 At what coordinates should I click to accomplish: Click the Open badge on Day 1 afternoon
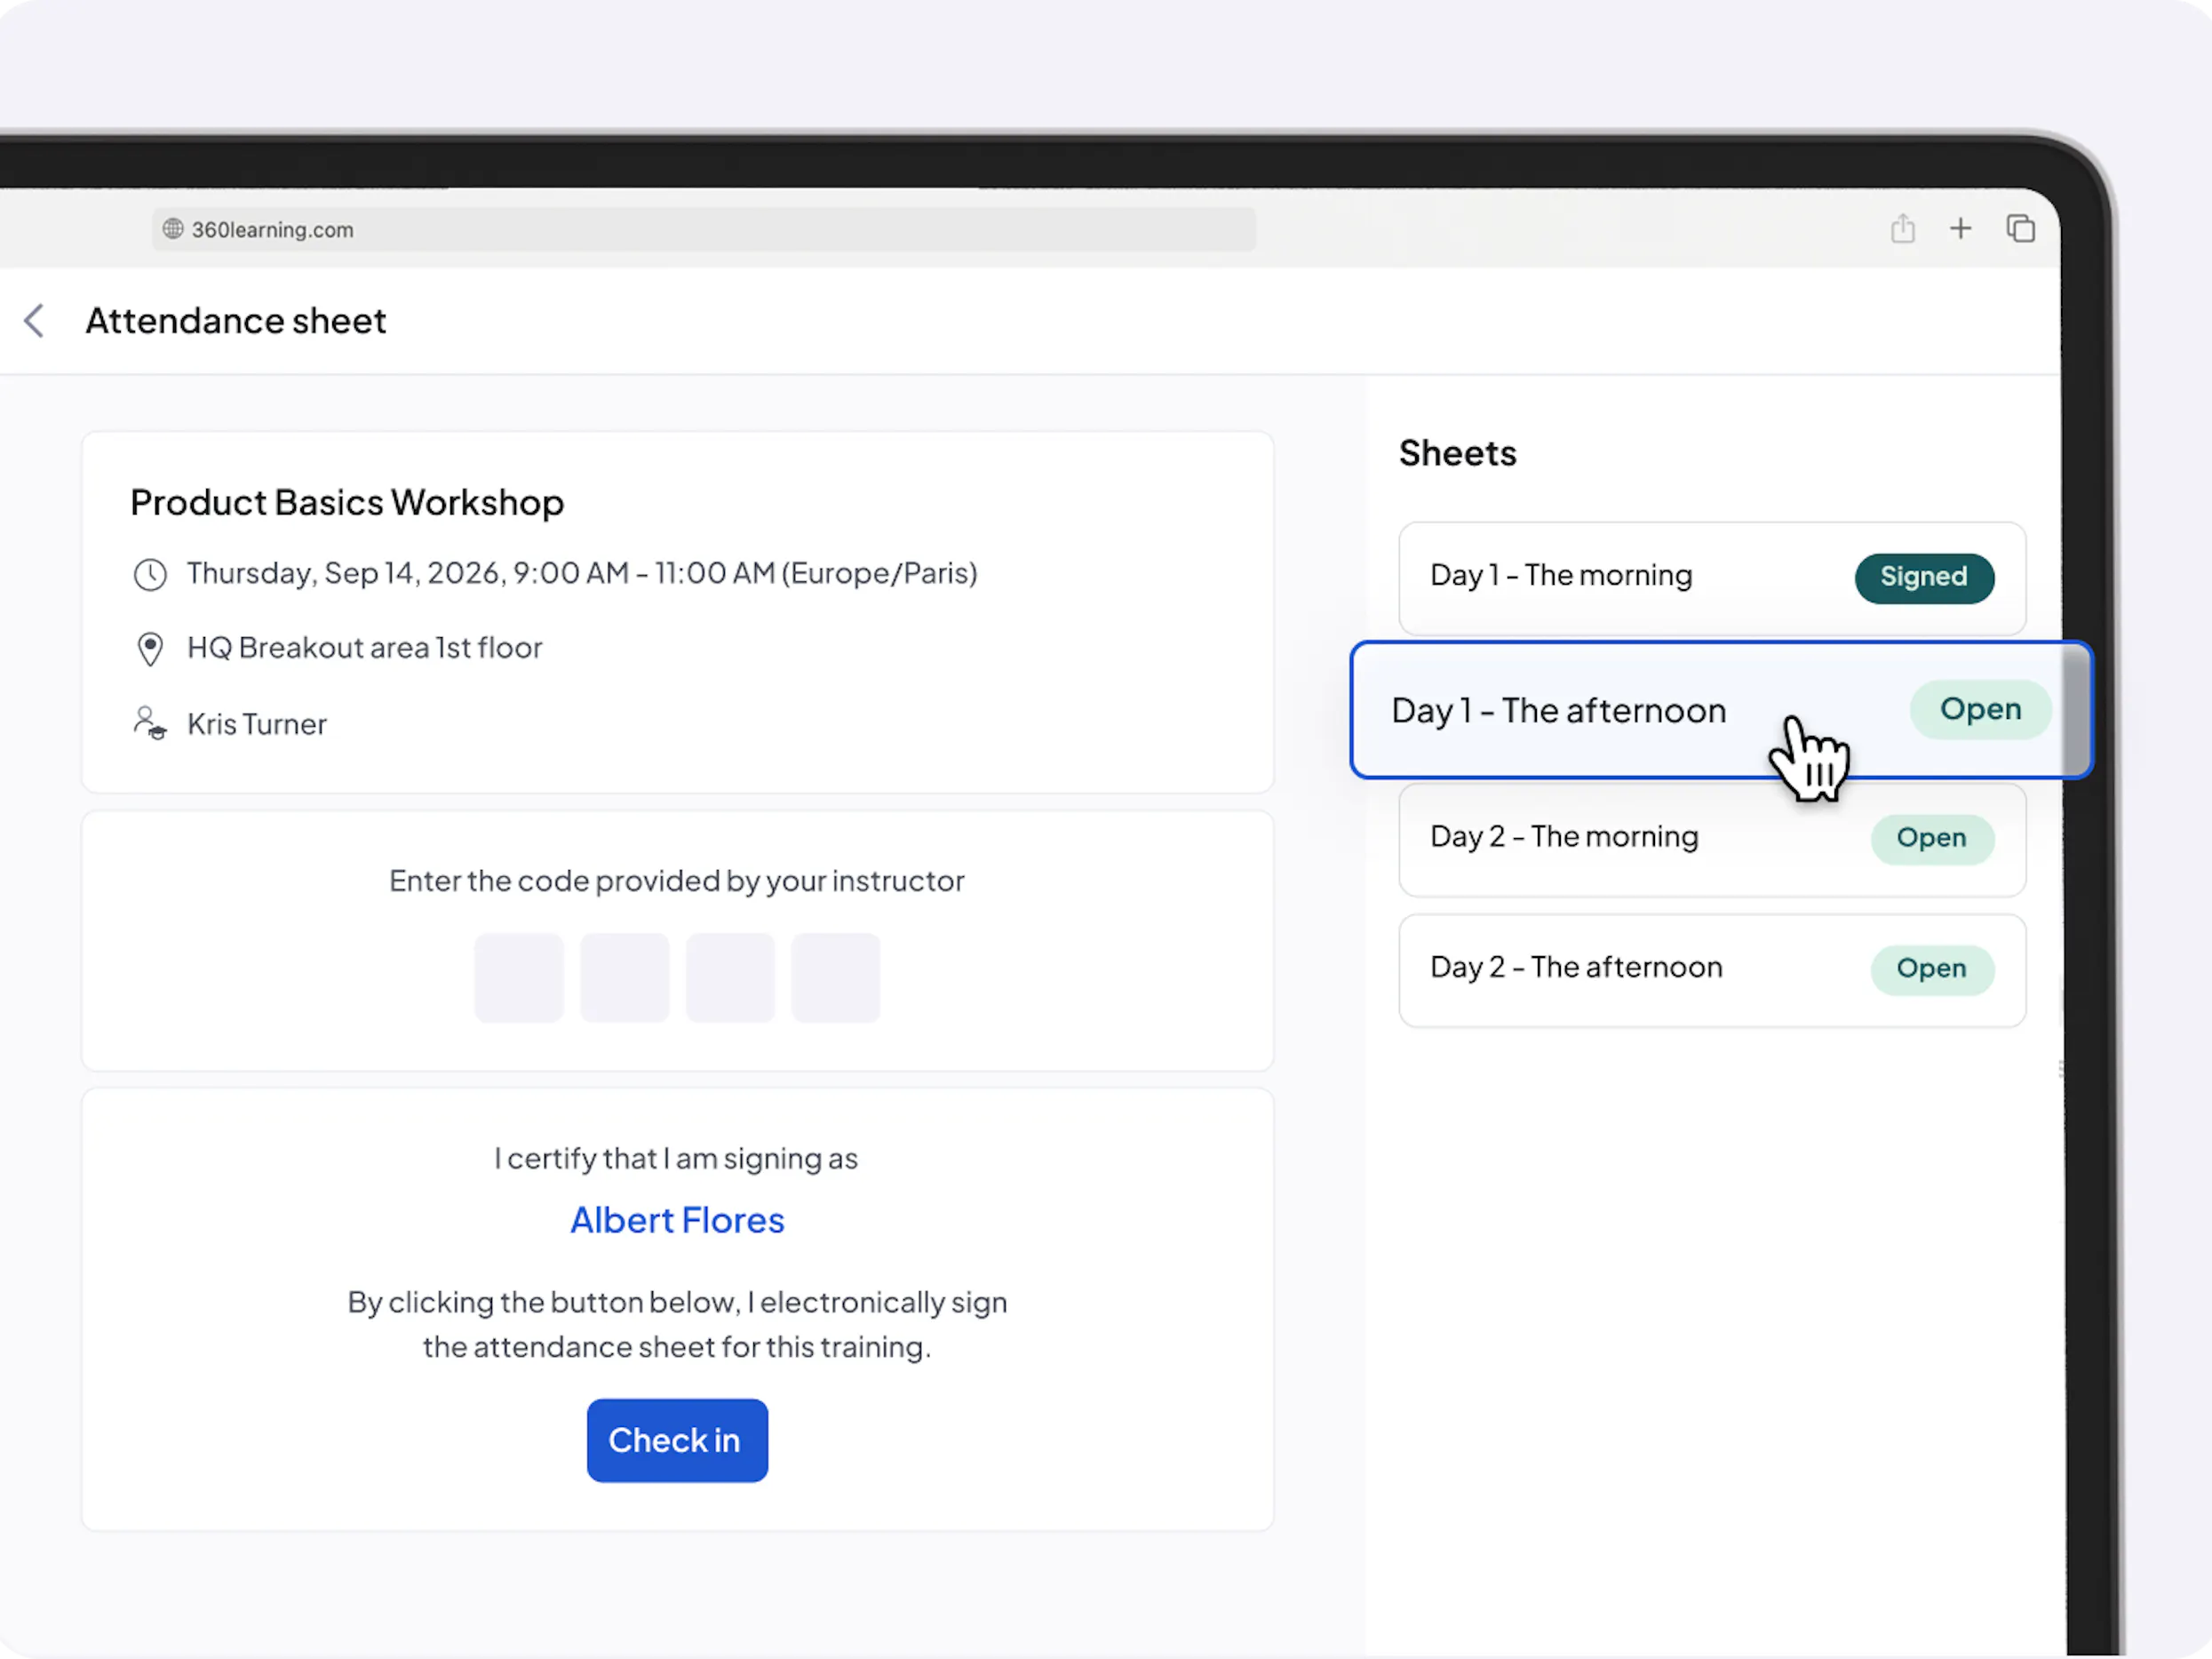click(1980, 709)
